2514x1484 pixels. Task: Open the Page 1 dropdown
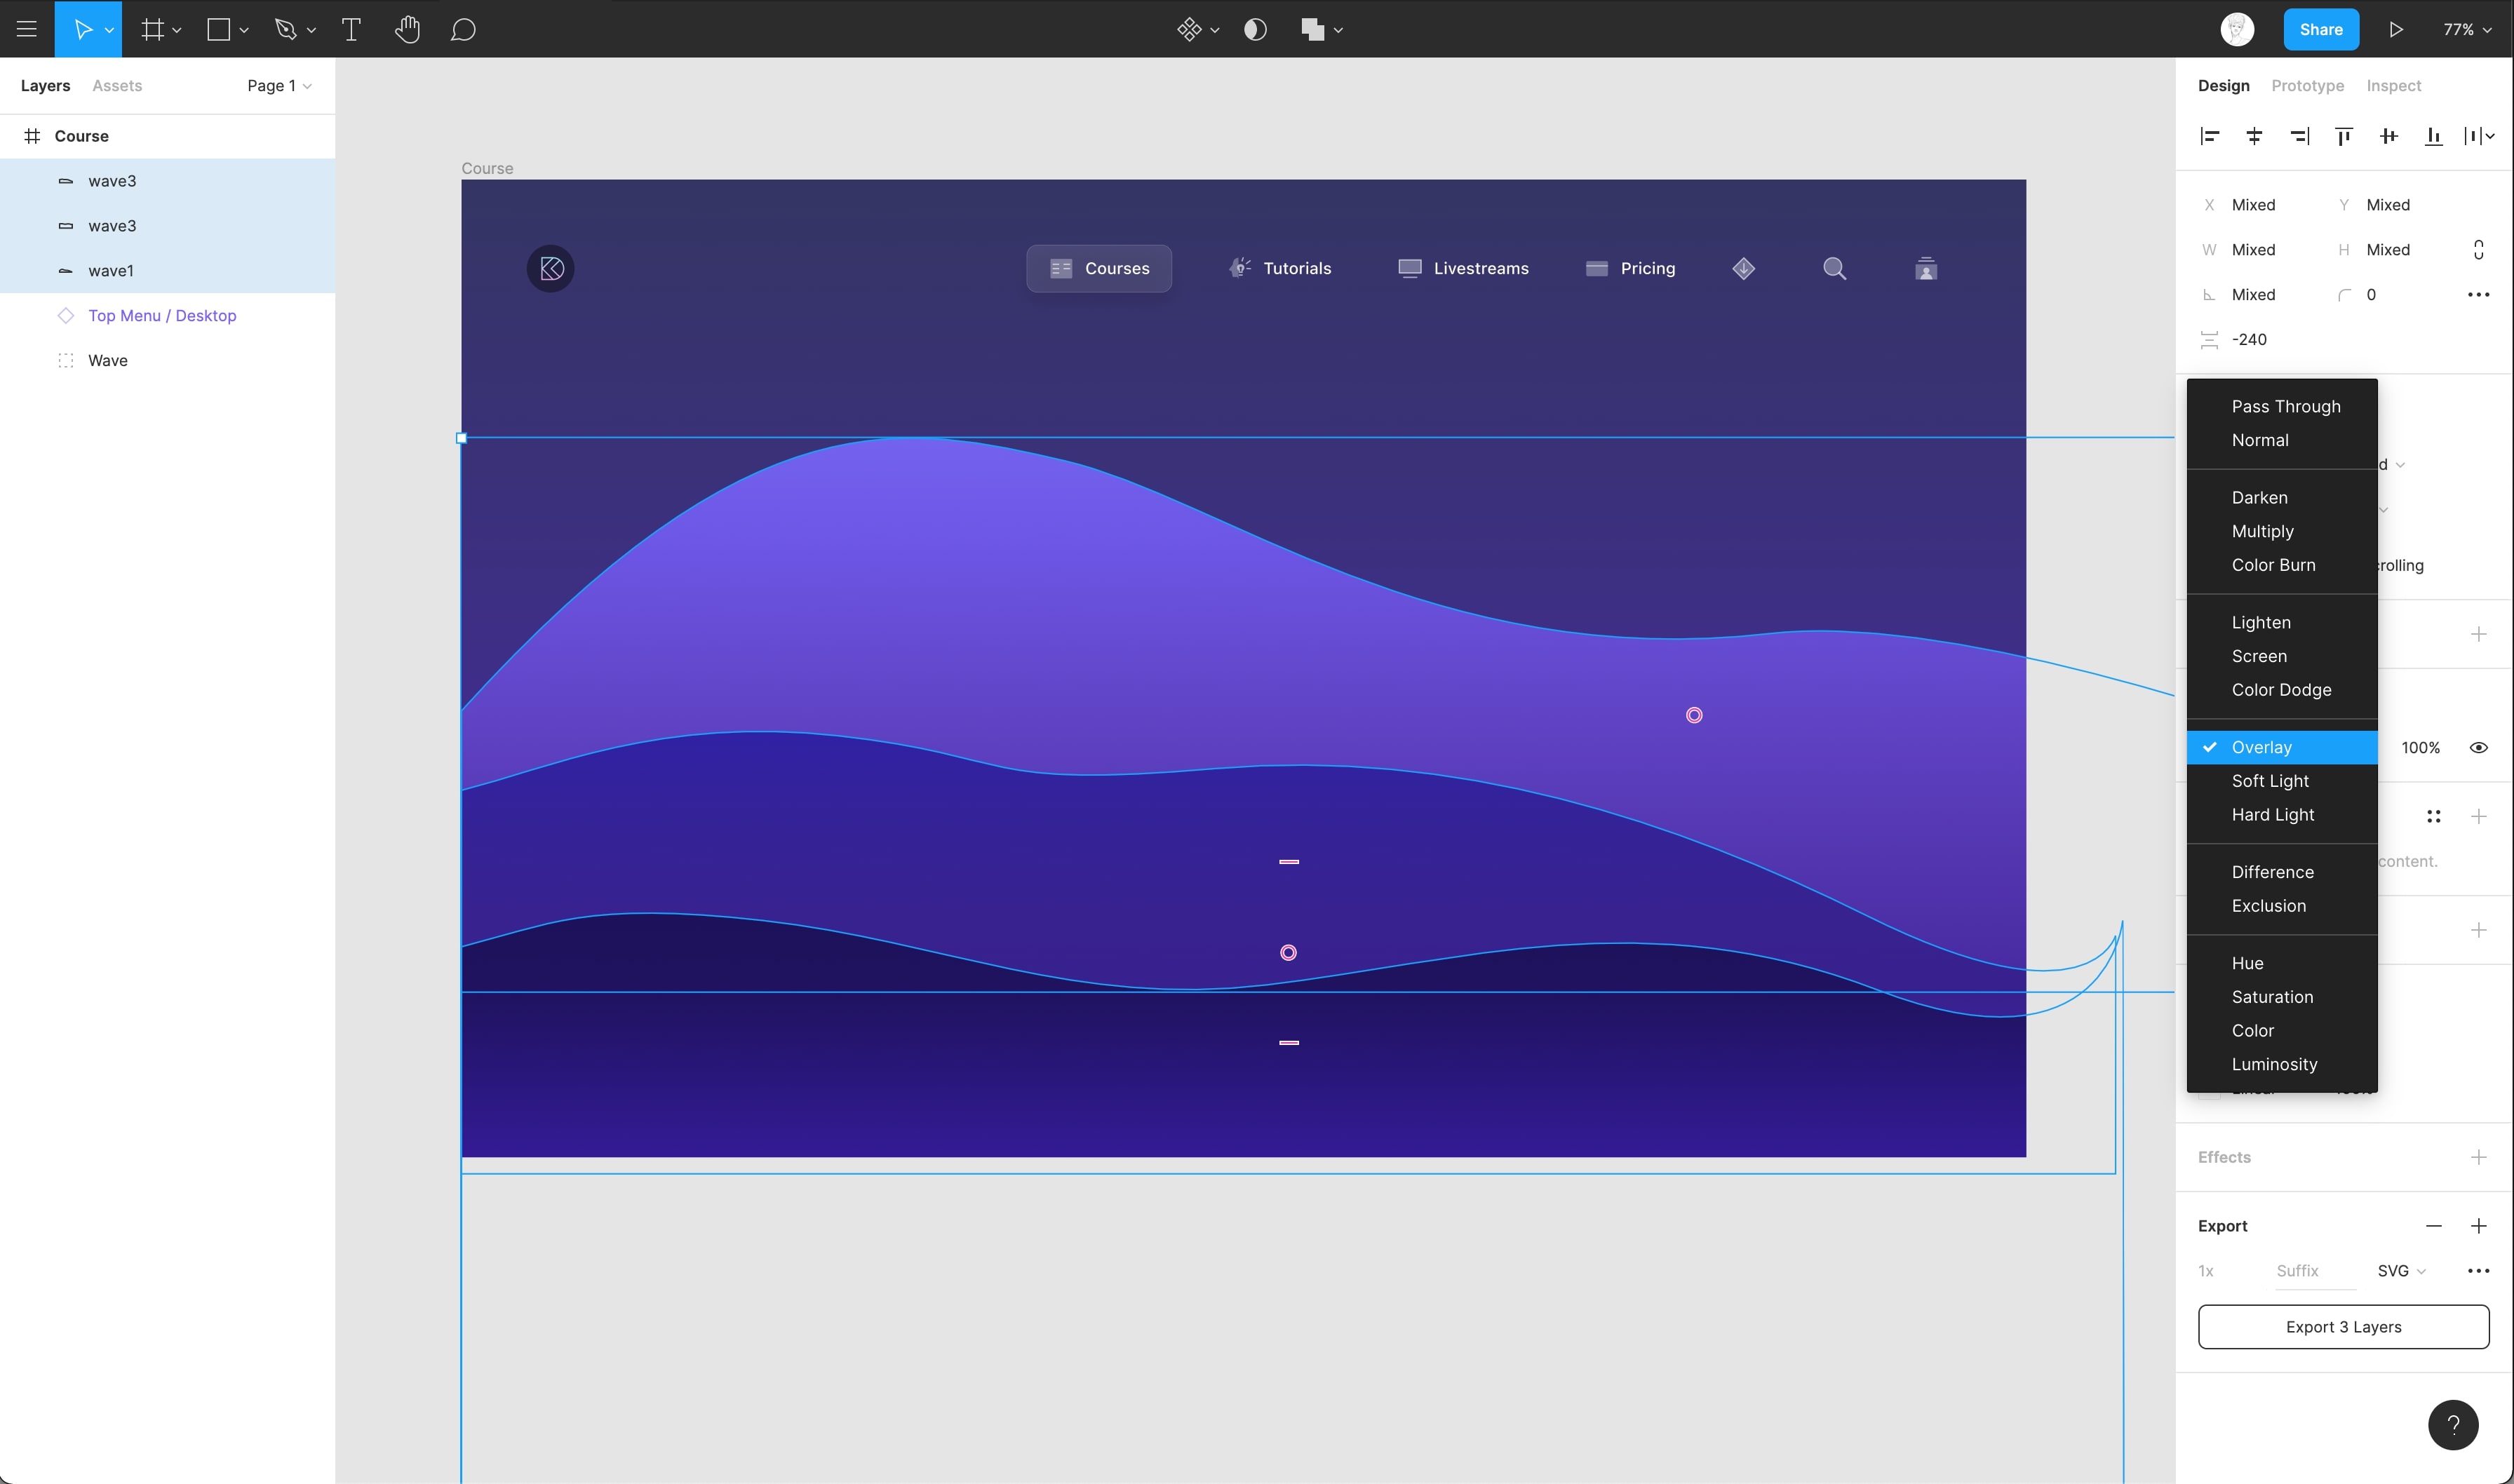(x=279, y=86)
